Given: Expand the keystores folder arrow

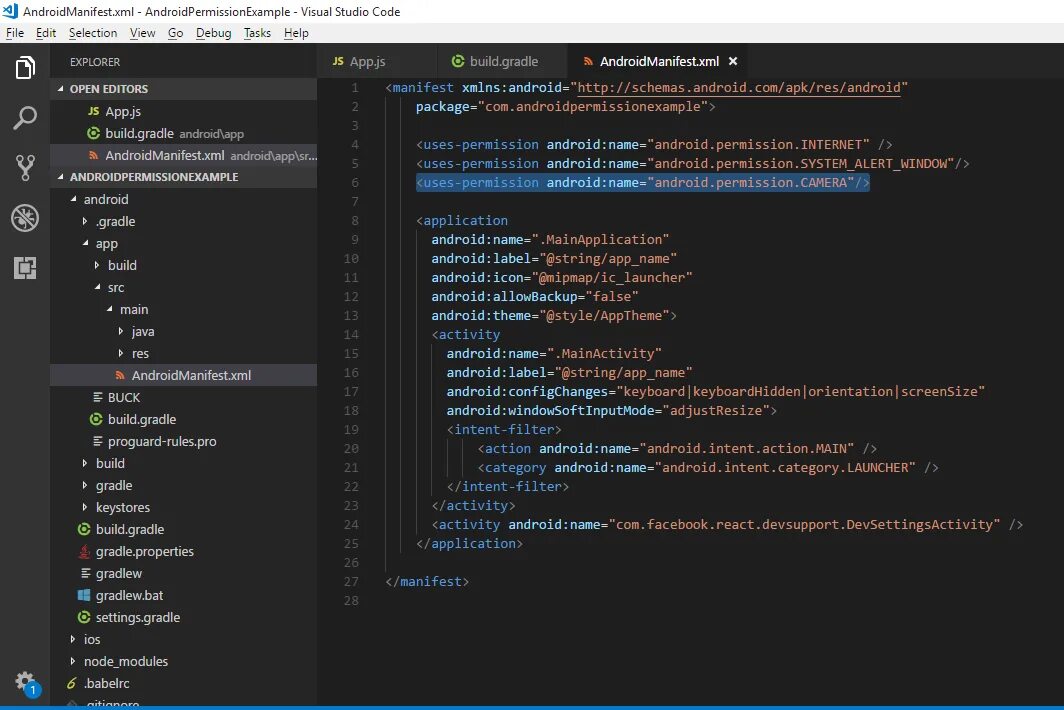Looking at the screenshot, I should coord(85,507).
